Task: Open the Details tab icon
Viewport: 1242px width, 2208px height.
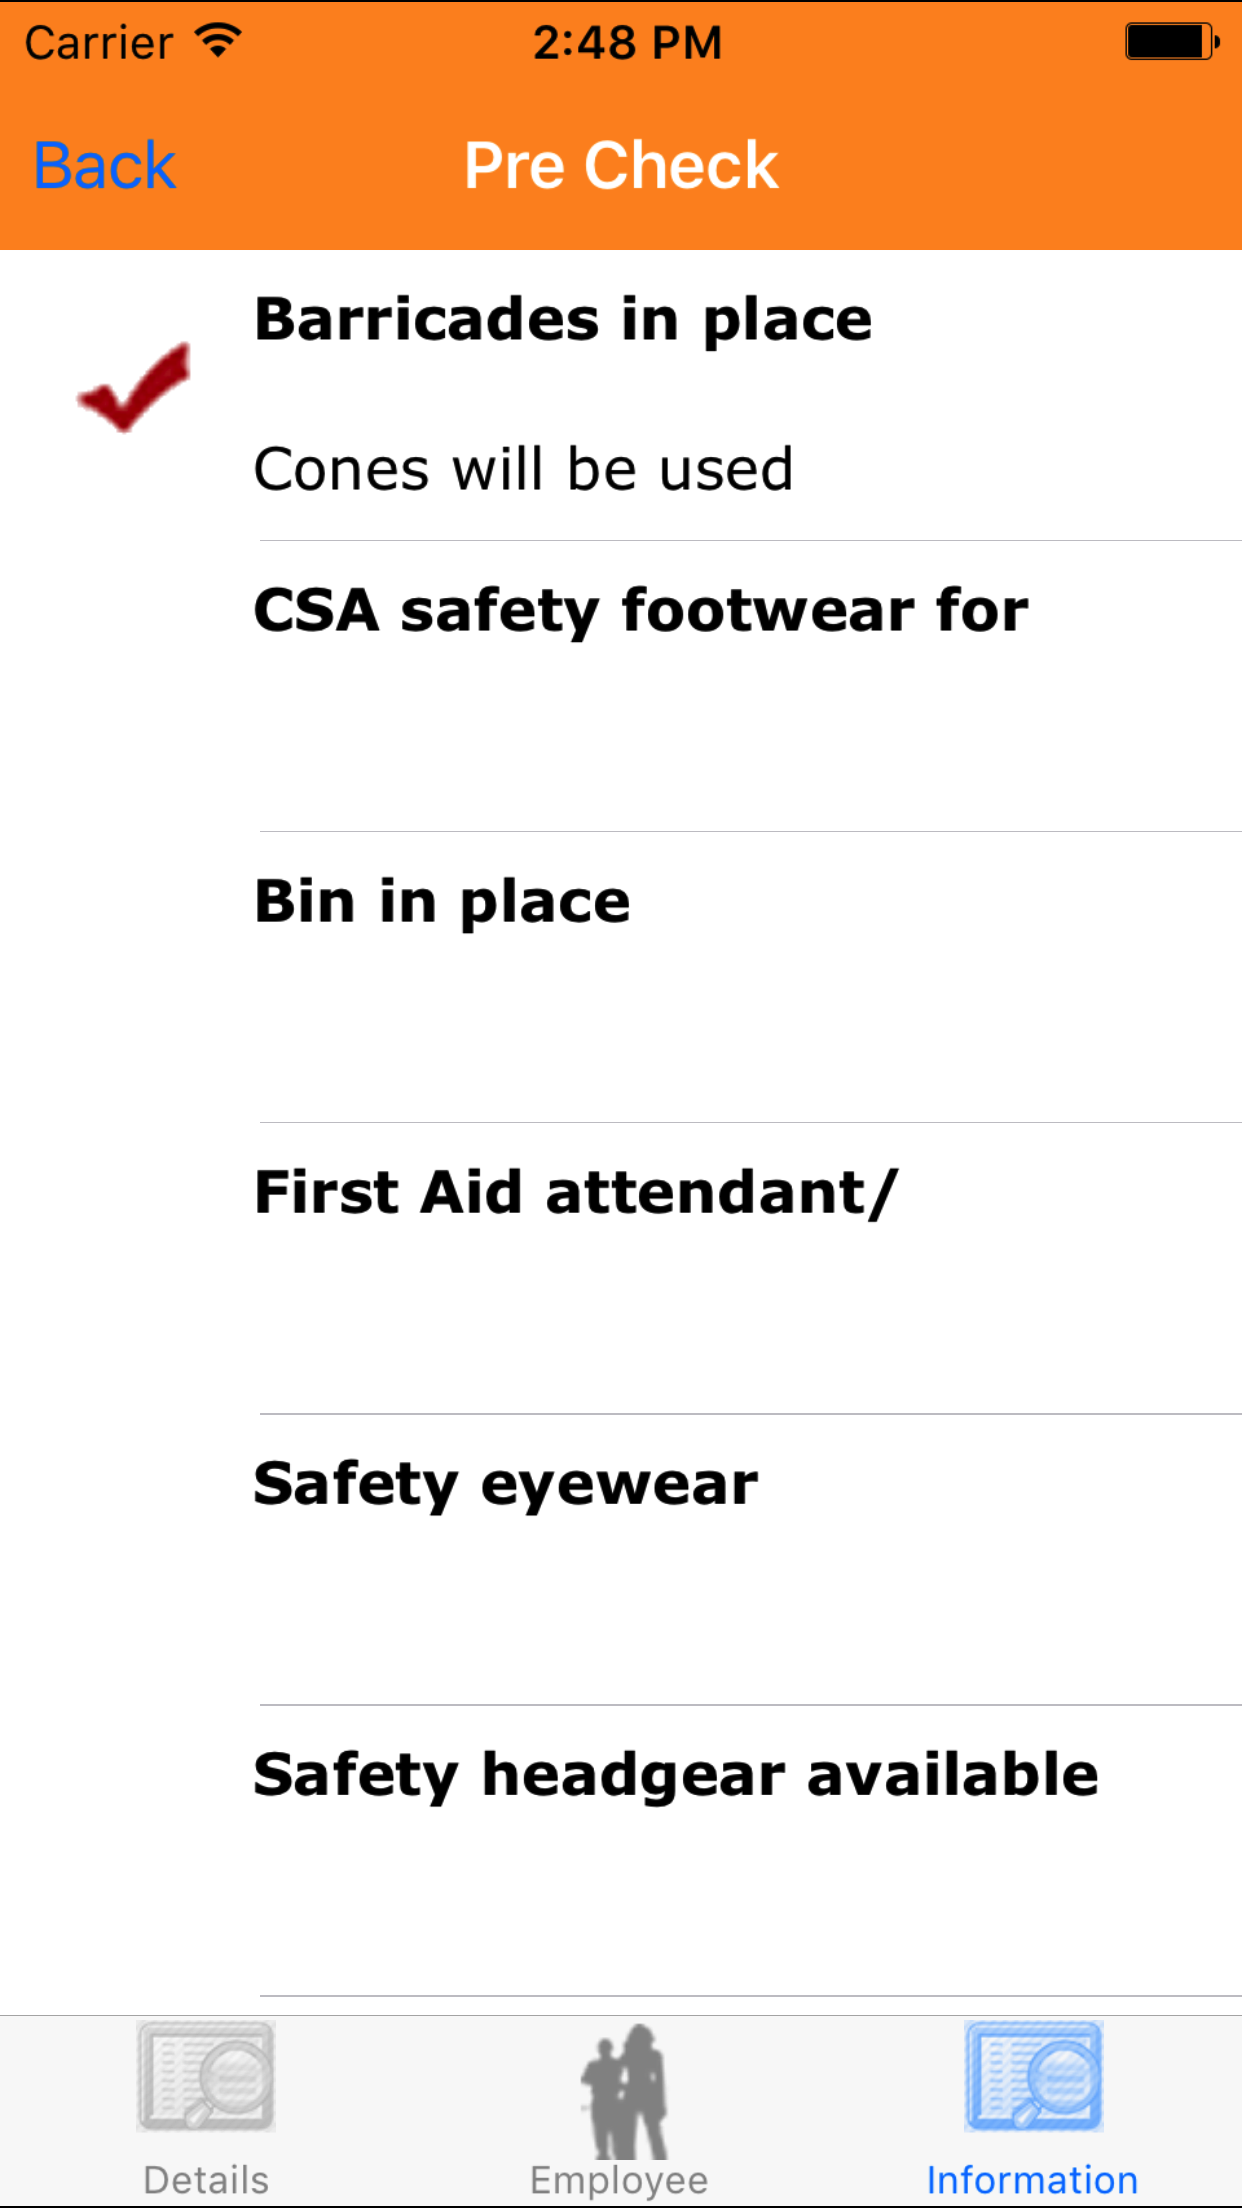Action: pyautogui.click(x=206, y=2076)
